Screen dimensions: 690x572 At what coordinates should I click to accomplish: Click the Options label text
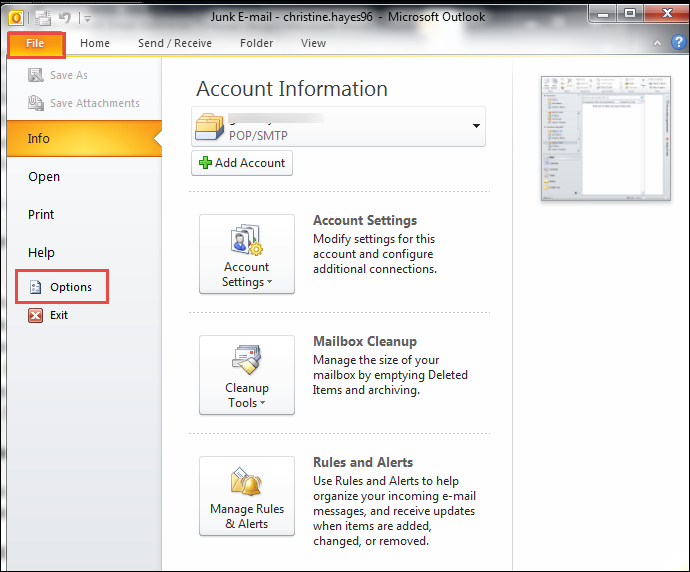point(71,287)
